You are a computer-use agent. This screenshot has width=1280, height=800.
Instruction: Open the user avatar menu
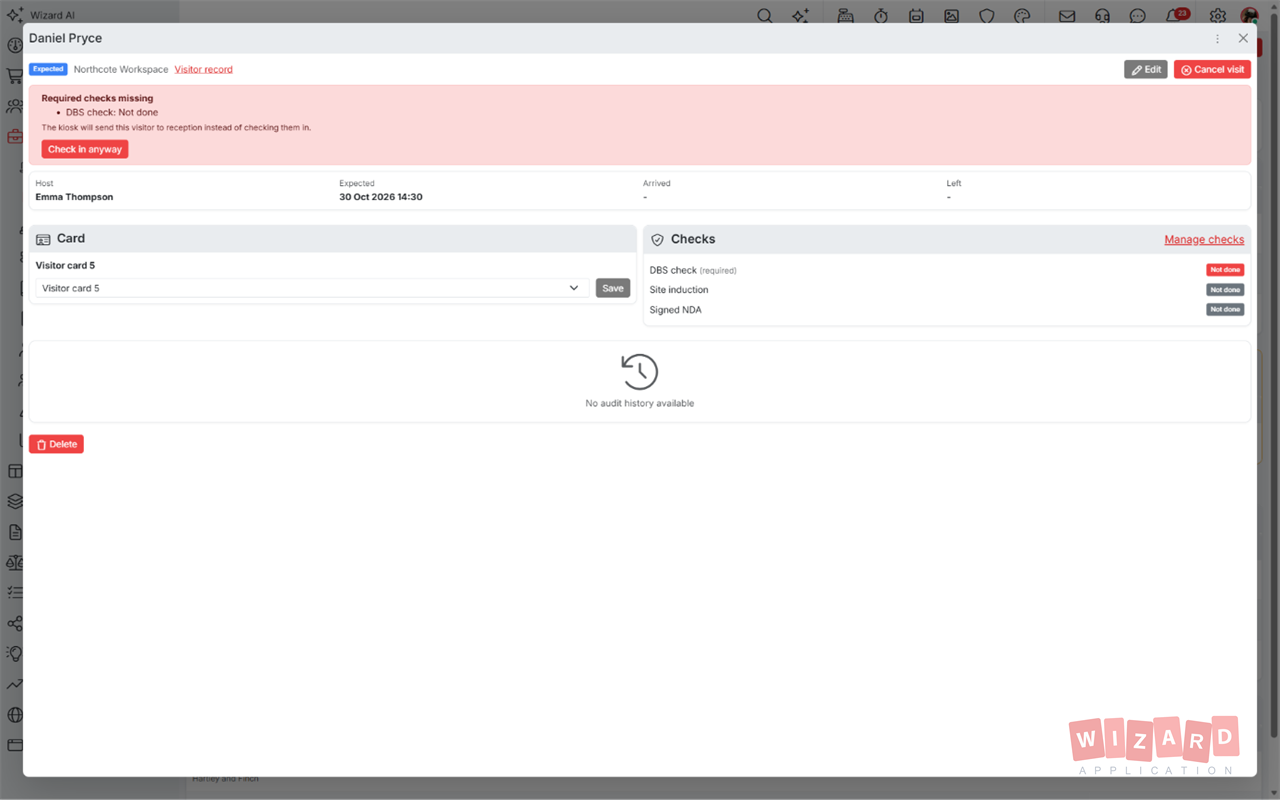coord(1250,16)
